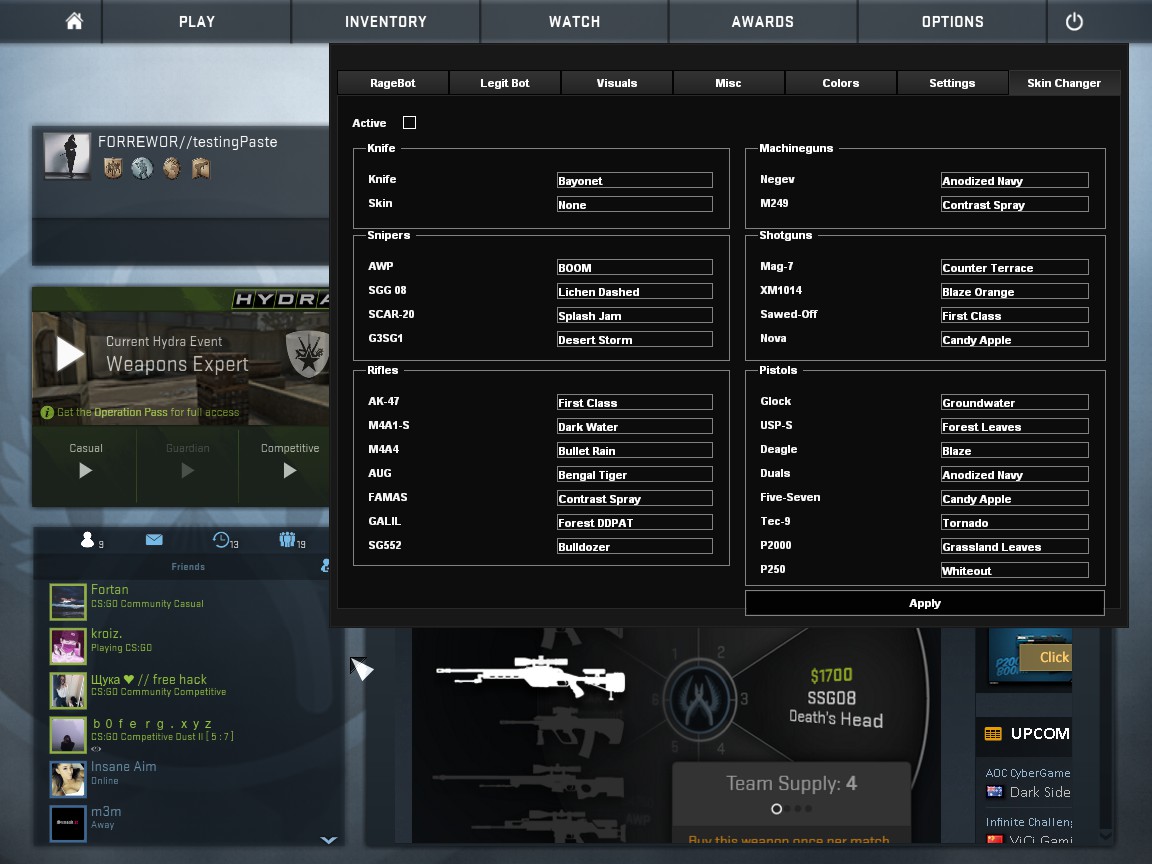Go to the home screen icon
Viewport: 1152px width, 864px height.
(74, 21)
